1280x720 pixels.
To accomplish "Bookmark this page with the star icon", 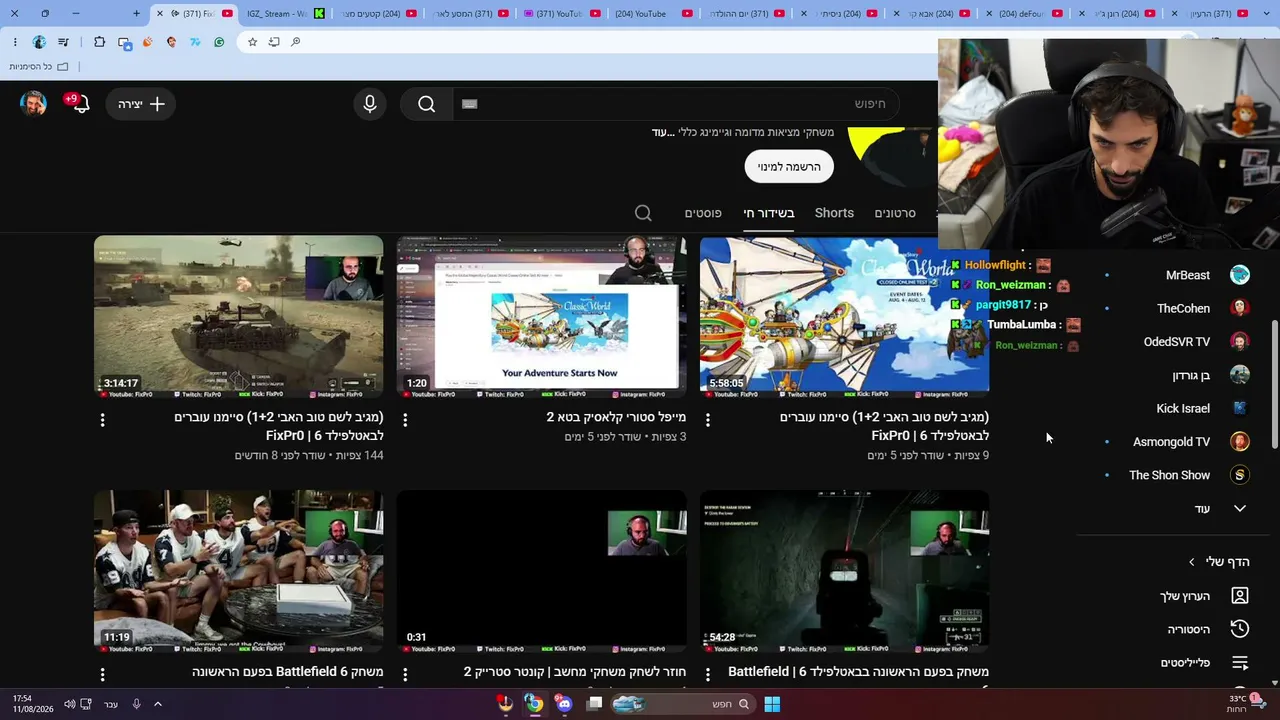I will (x=252, y=42).
